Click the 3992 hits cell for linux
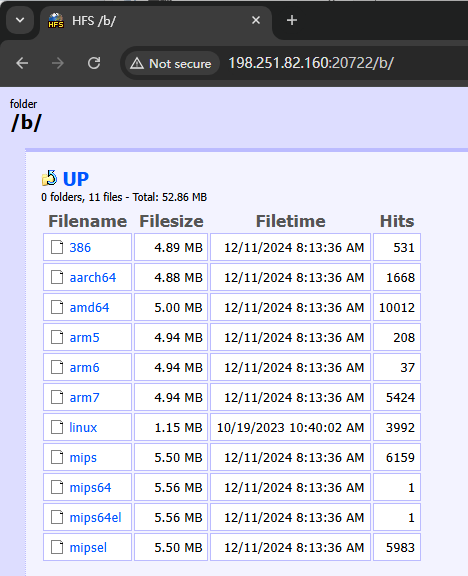 pyautogui.click(x=397, y=428)
